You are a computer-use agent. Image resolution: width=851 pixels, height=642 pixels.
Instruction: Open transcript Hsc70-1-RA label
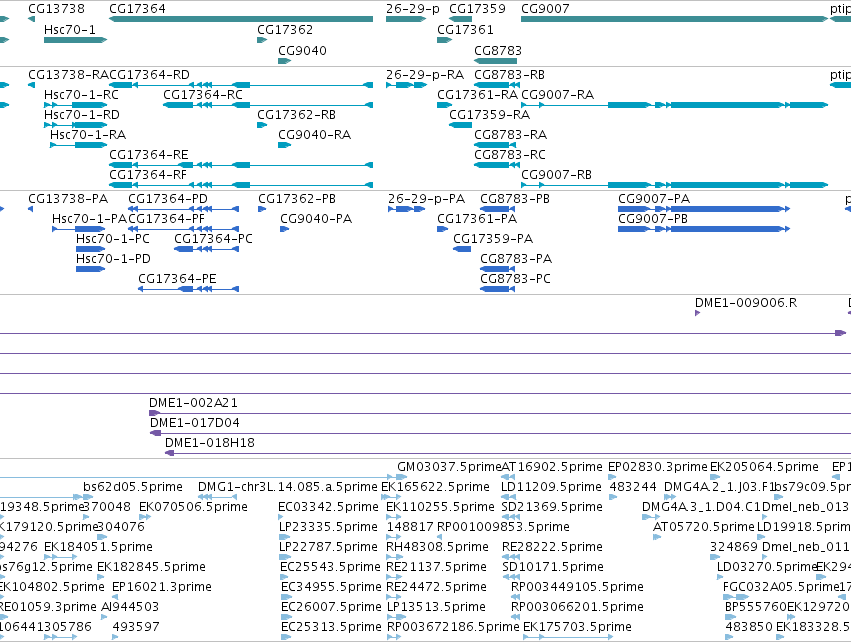tap(88, 135)
